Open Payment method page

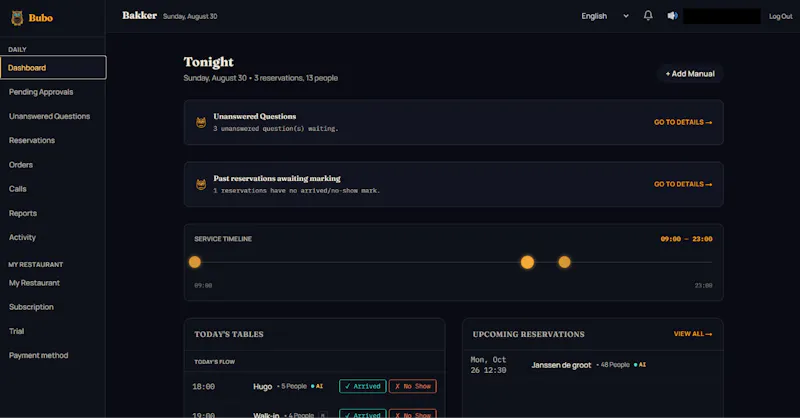38,355
